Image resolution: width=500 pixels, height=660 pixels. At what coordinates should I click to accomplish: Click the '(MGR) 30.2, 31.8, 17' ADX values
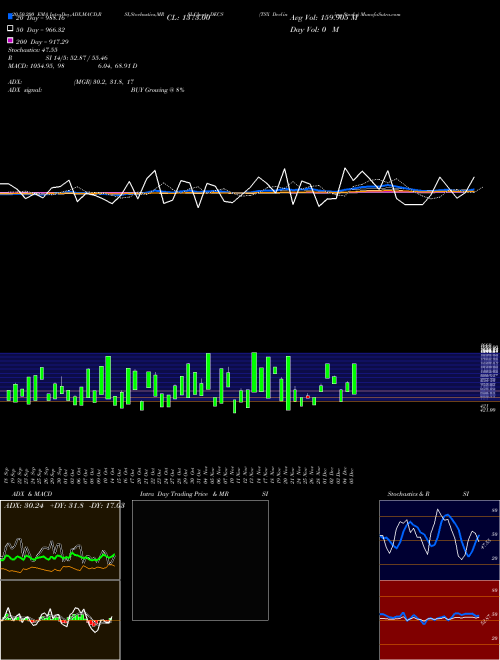click(x=104, y=82)
